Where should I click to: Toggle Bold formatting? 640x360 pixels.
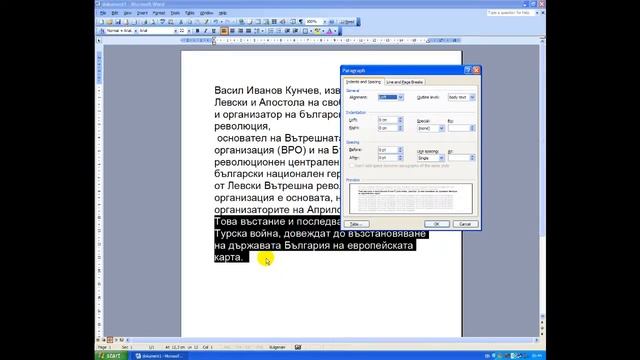tap(198, 31)
